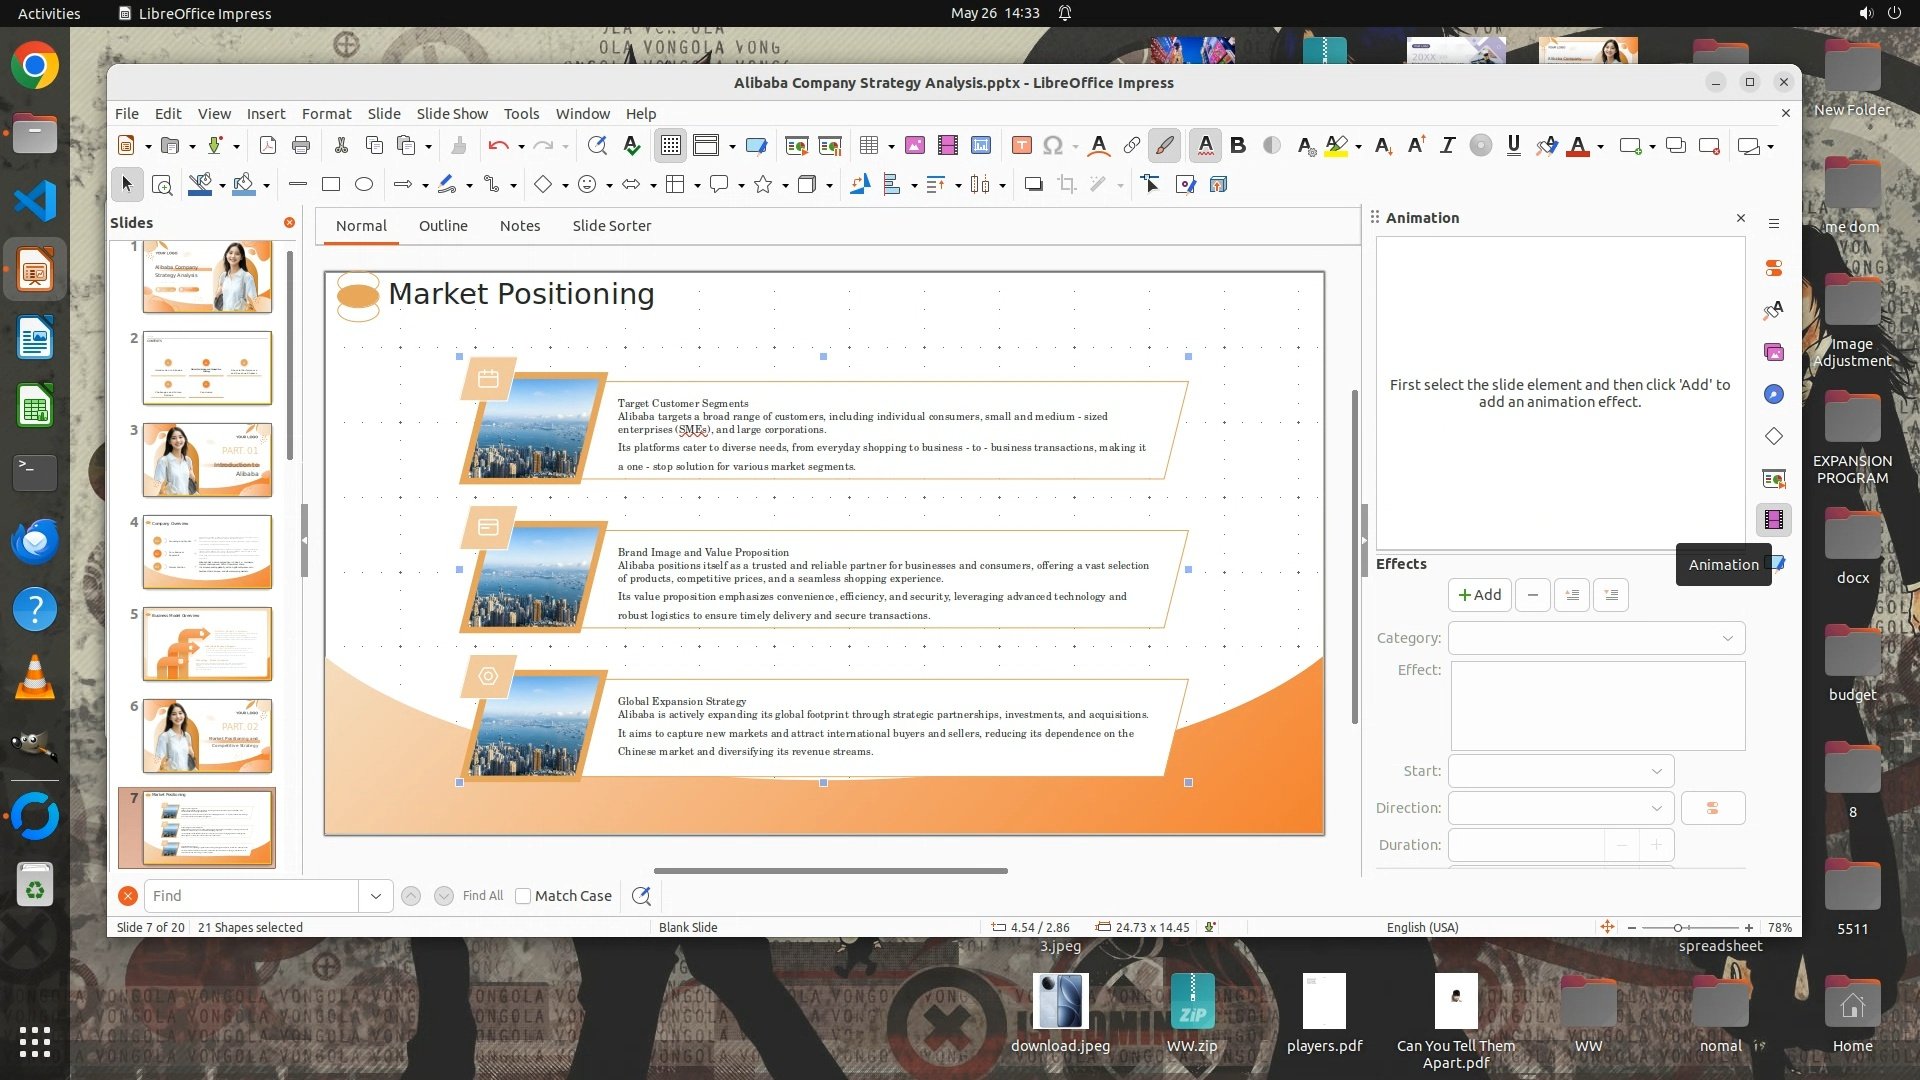1920x1080 pixels.
Task: Click the Italic formatting icon
Action: pyautogui.click(x=1447, y=146)
